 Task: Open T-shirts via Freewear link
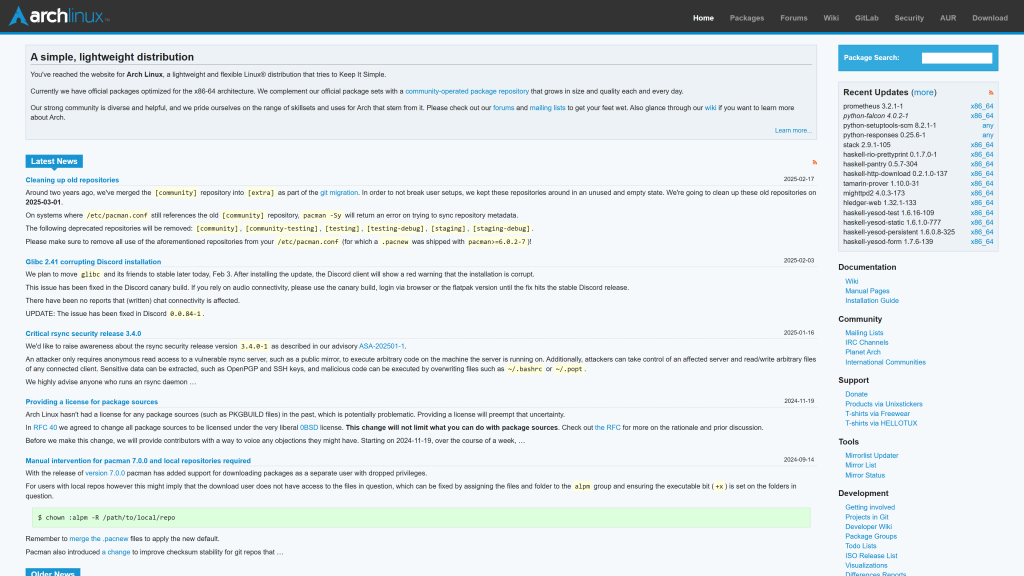[x=877, y=414]
